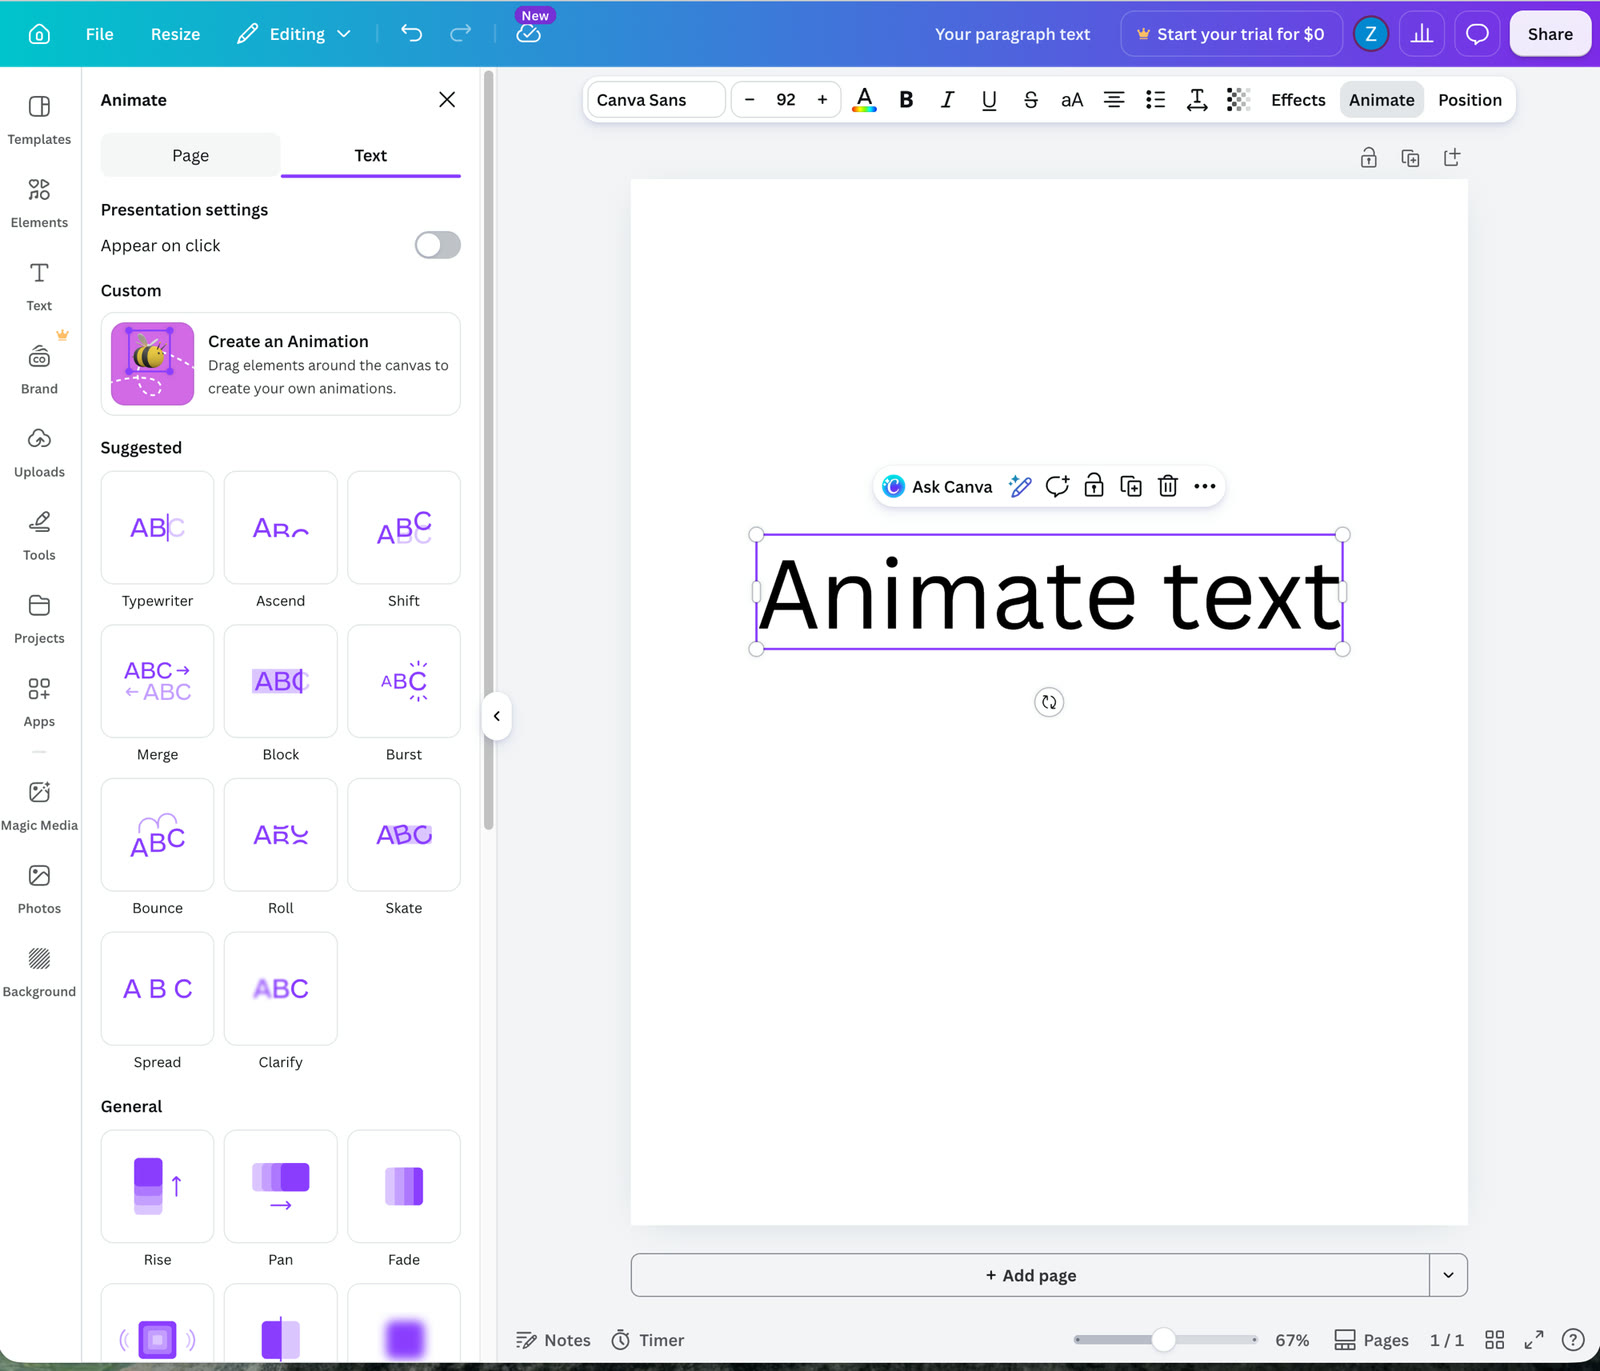Click the Add page button
1600x1371 pixels.
(1030, 1275)
